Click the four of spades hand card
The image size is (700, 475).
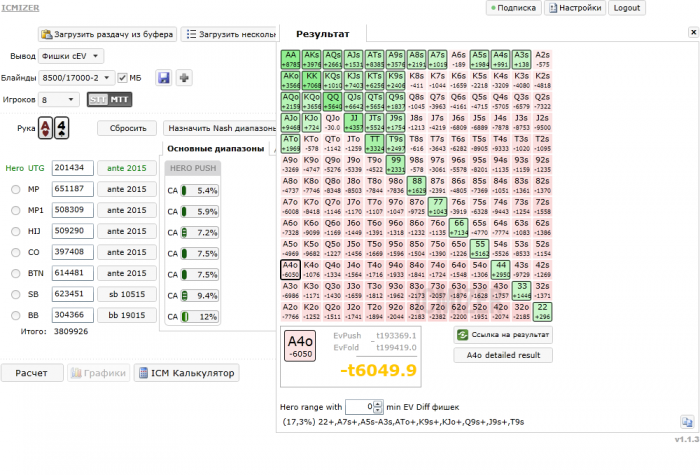pos(62,128)
